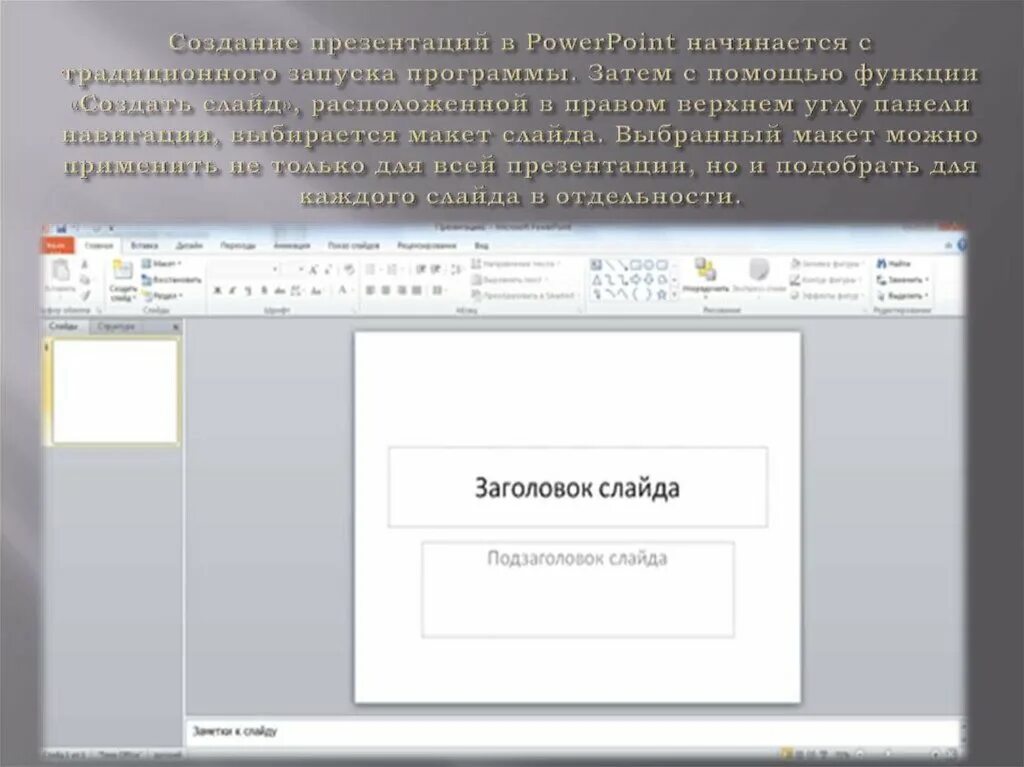
Task: Click the increase font size icon
Action: 313,269
